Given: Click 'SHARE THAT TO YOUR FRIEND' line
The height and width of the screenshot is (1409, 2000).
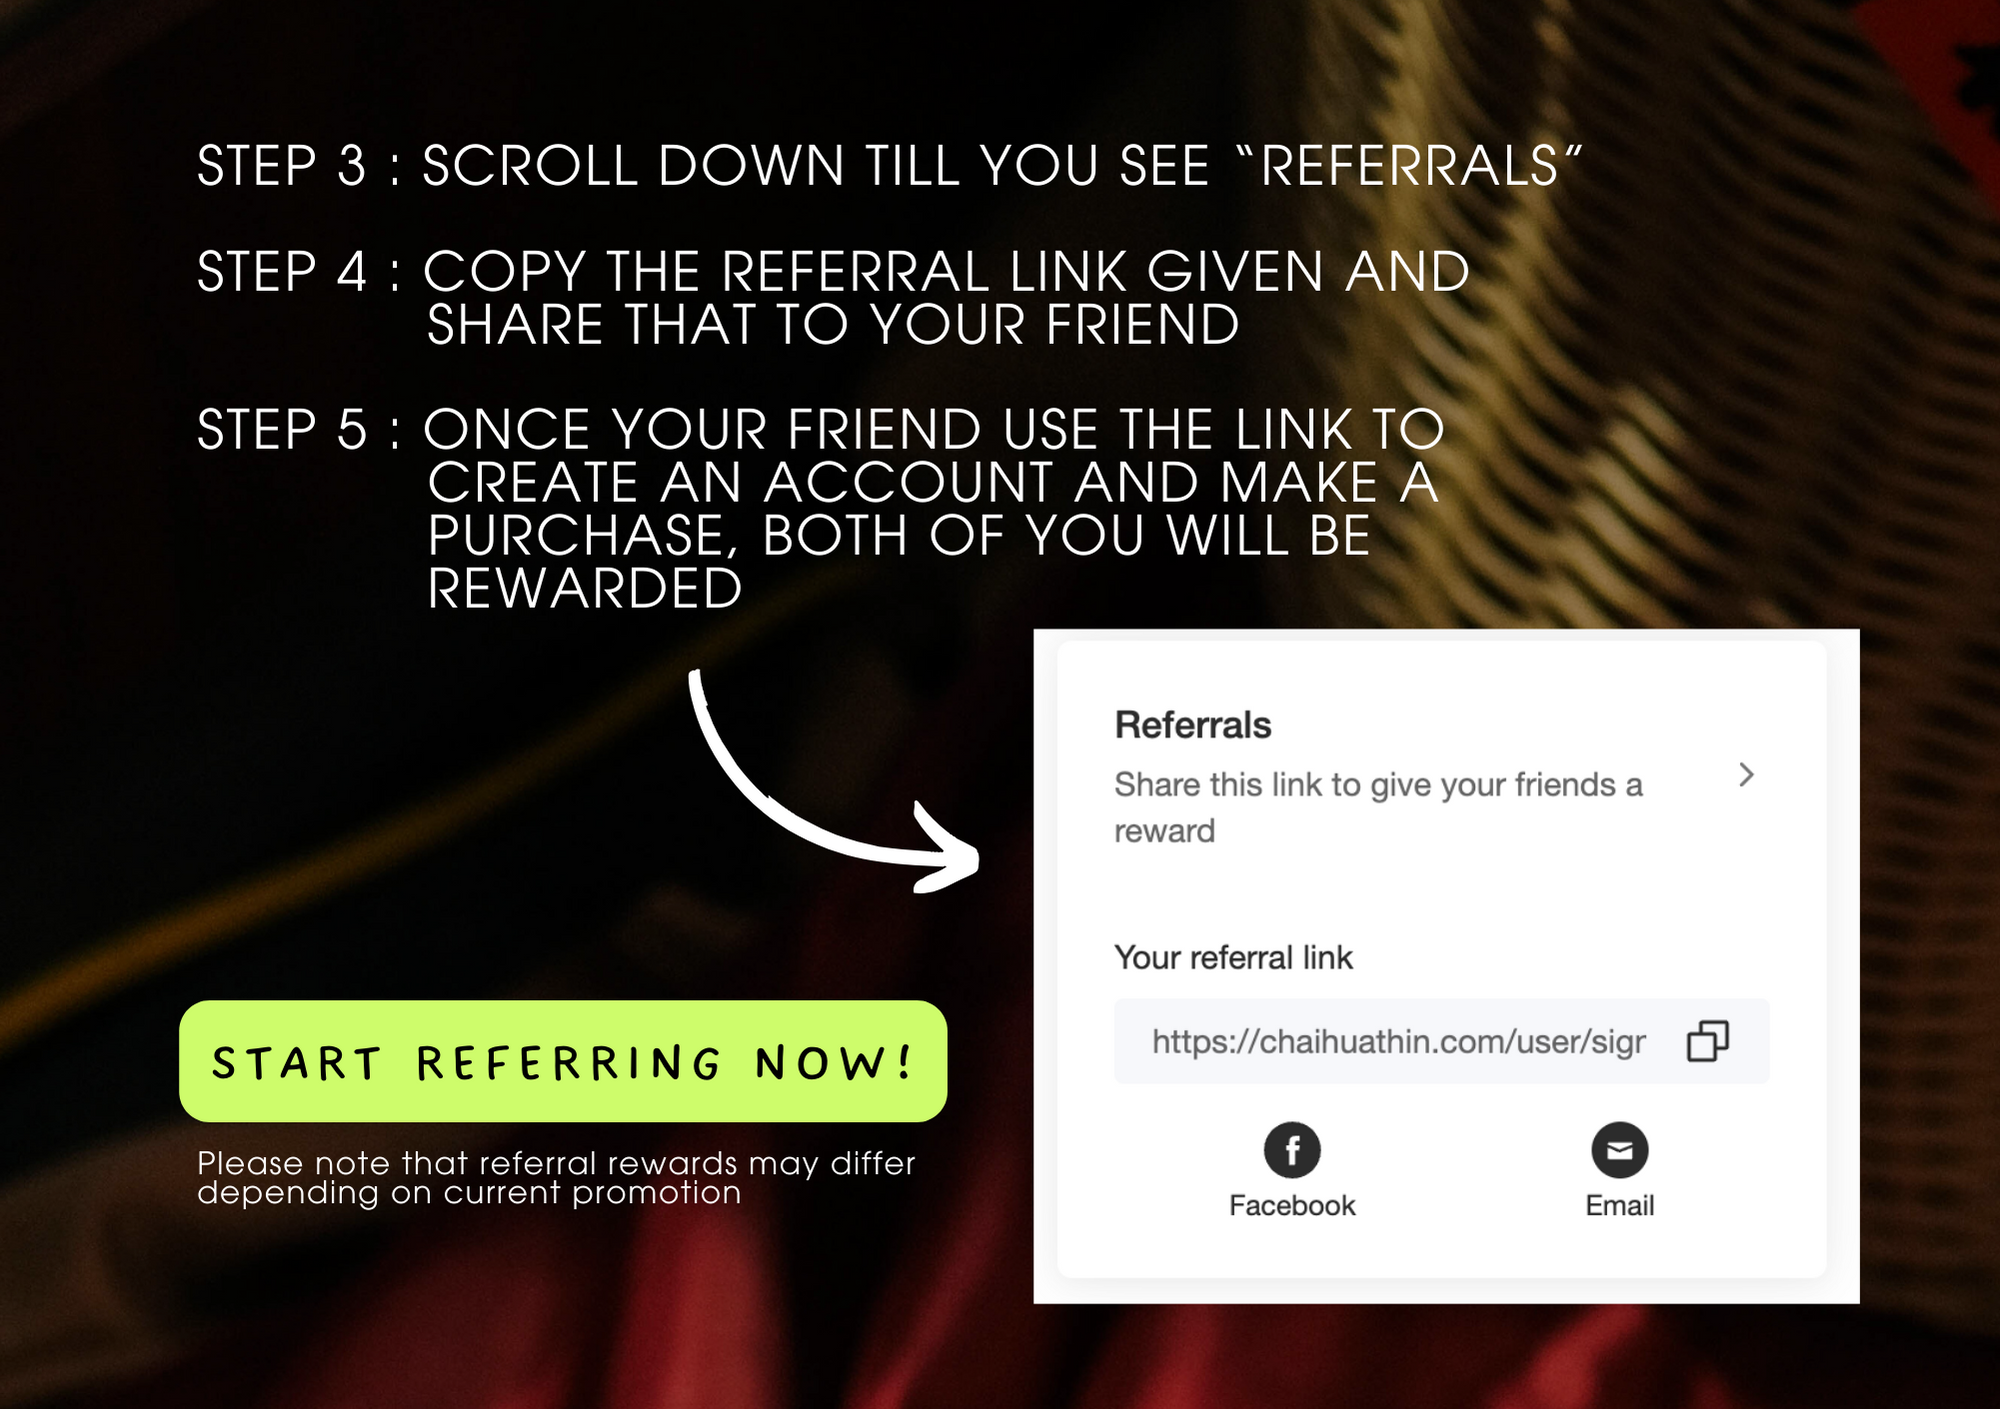Looking at the screenshot, I should 833,325.
